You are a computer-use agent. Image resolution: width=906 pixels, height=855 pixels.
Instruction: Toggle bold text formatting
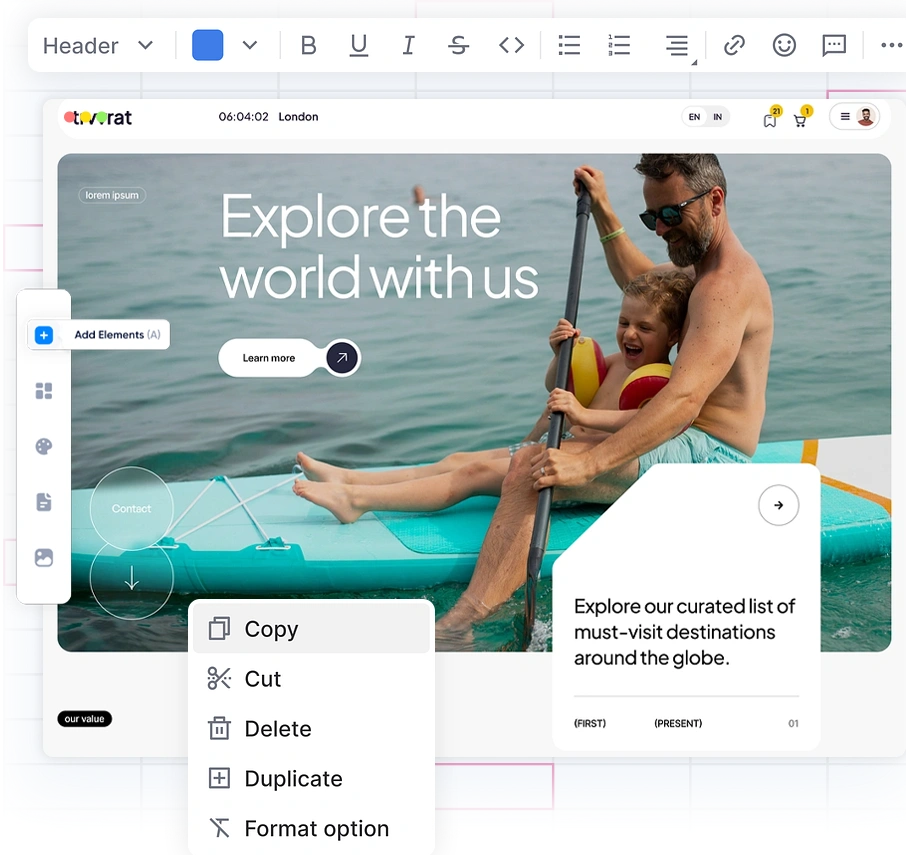click(x=309, y=46)
